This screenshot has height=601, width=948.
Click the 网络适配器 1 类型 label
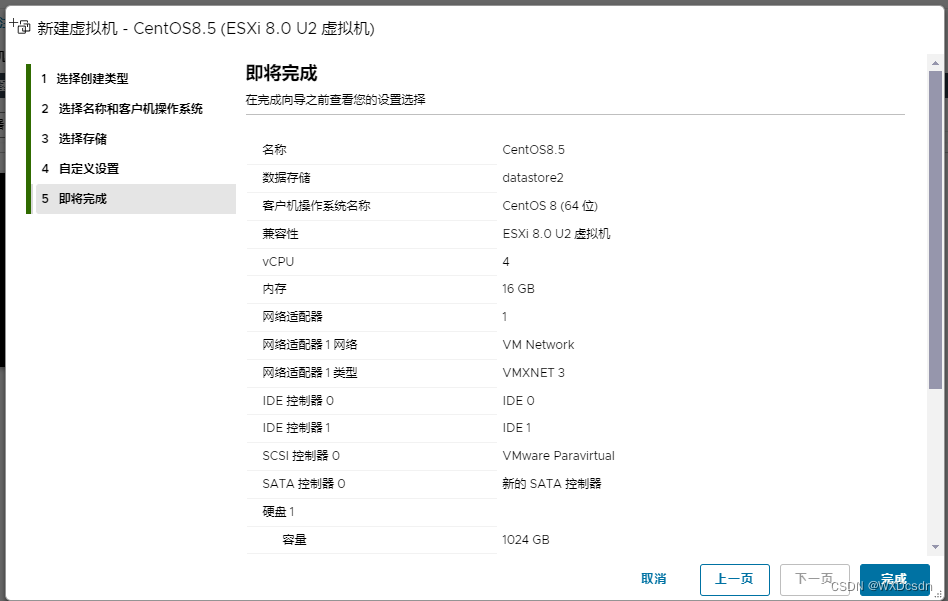[x=310, y=372]
